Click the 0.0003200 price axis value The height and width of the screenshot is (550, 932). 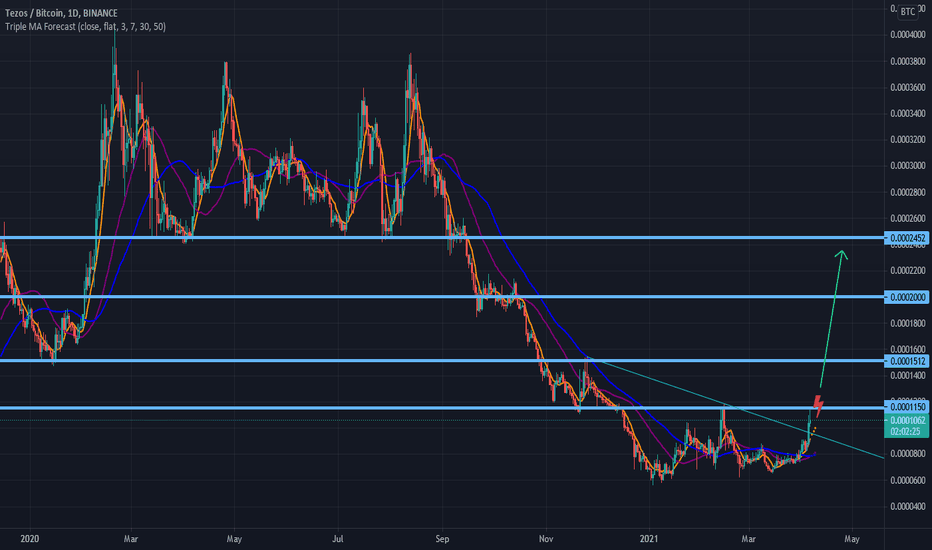(908, 140)
